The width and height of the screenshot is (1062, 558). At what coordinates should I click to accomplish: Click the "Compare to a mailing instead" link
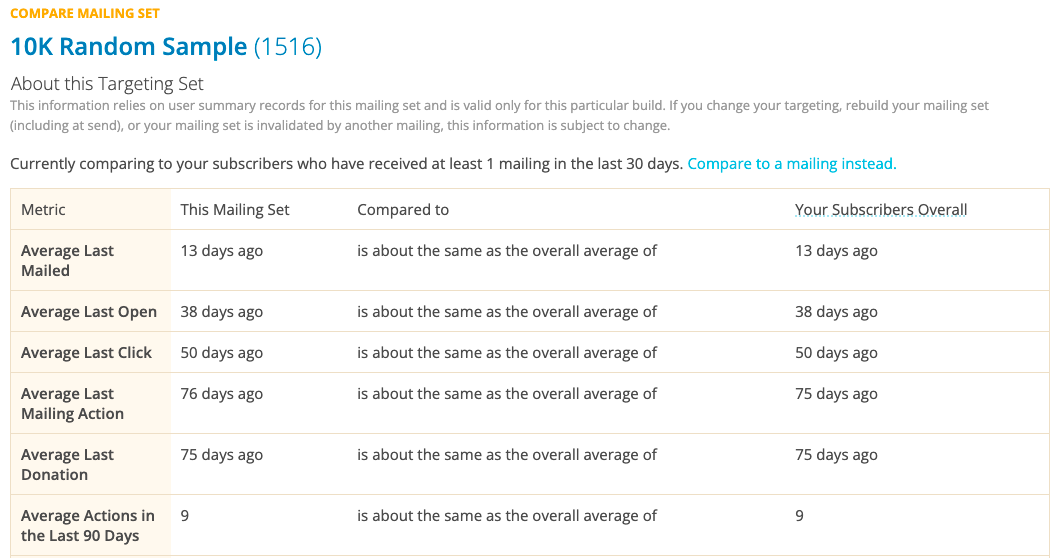(791, 164)
